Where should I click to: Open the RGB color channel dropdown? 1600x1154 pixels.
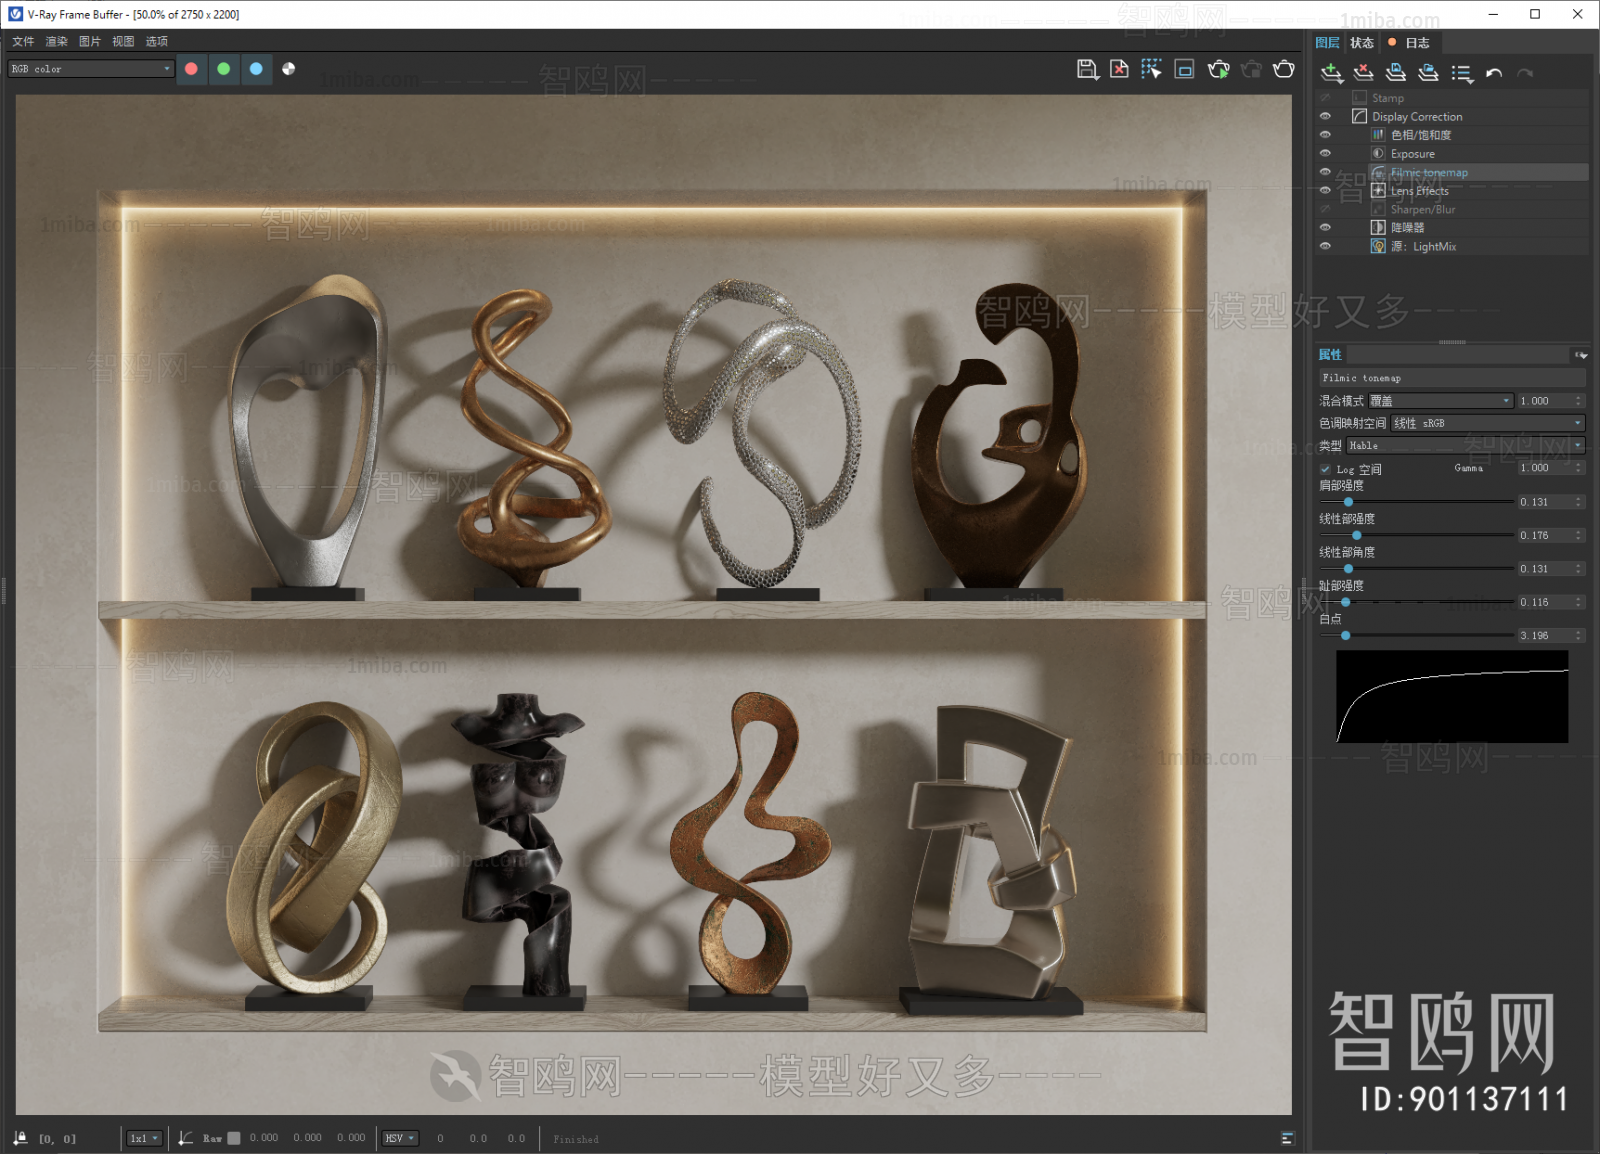[x=91, y=69]
